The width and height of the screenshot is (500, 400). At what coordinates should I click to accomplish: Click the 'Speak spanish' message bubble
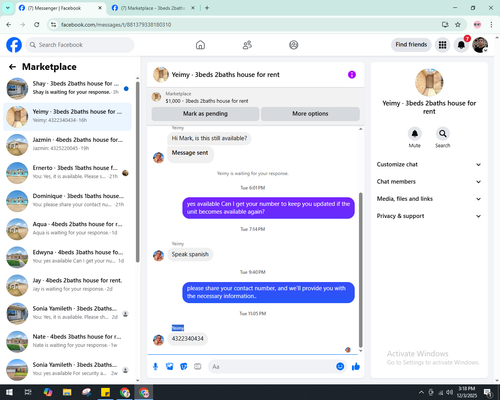(x=190, y=254)
